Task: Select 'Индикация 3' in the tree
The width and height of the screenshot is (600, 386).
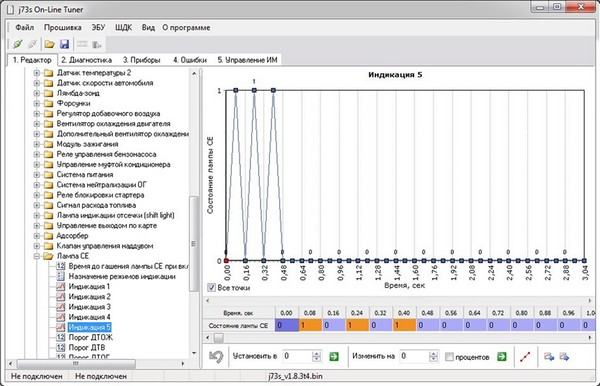Action: tap(90, 307)
